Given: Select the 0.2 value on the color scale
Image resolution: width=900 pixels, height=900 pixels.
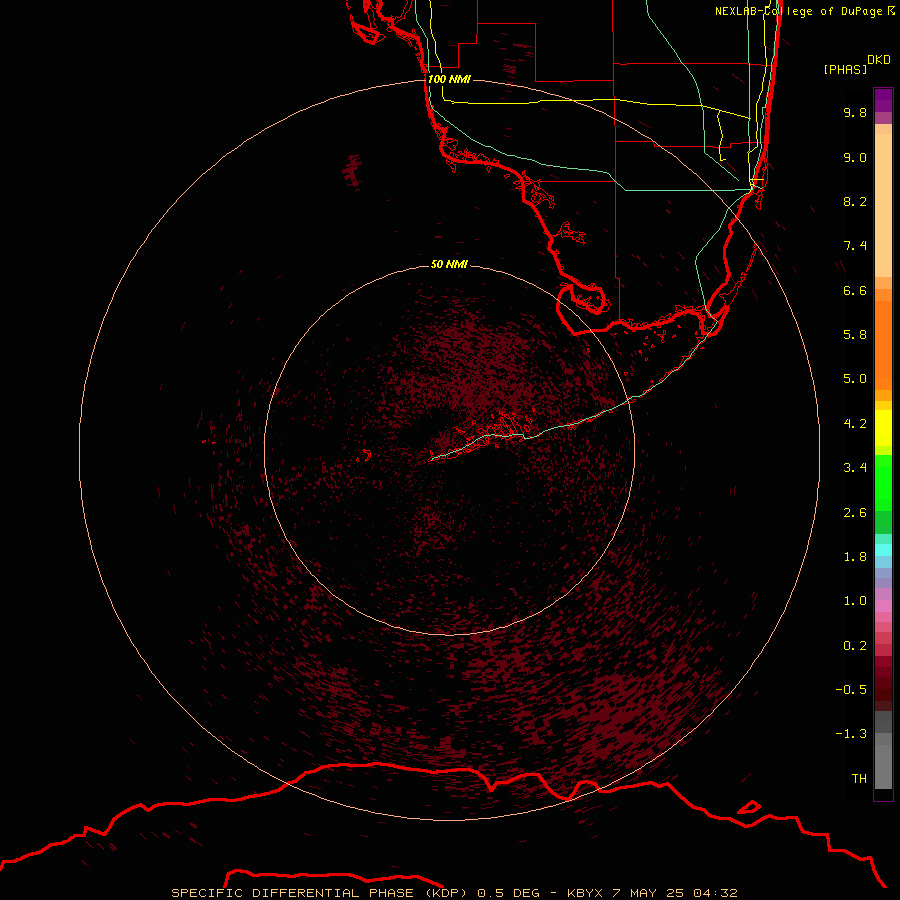Looking at the screenshot, I should click(x=855, y=646).
